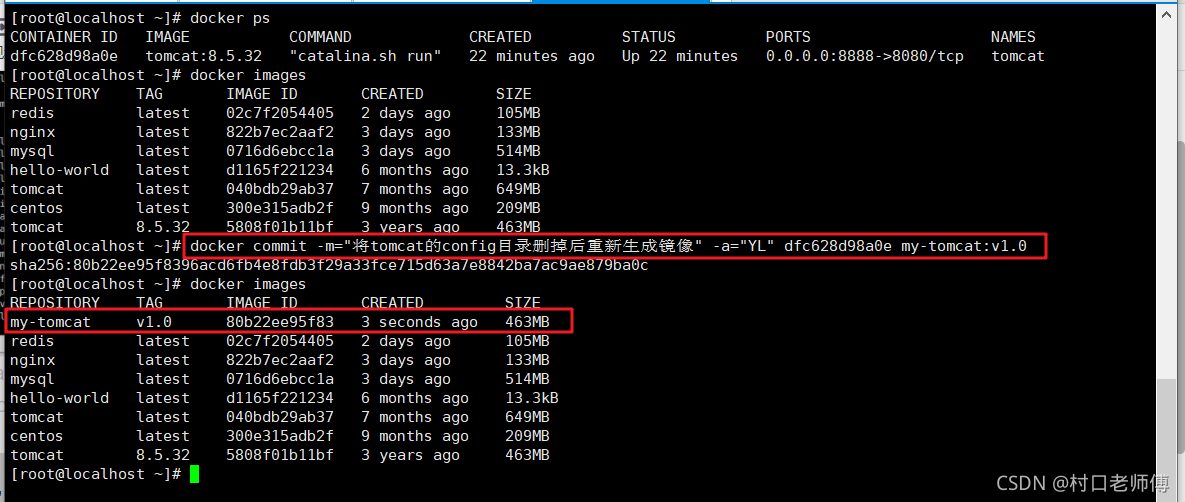Click container ID dfc628d98a0e in docker ps row
1185x502 pixels.
pos(63,56)
